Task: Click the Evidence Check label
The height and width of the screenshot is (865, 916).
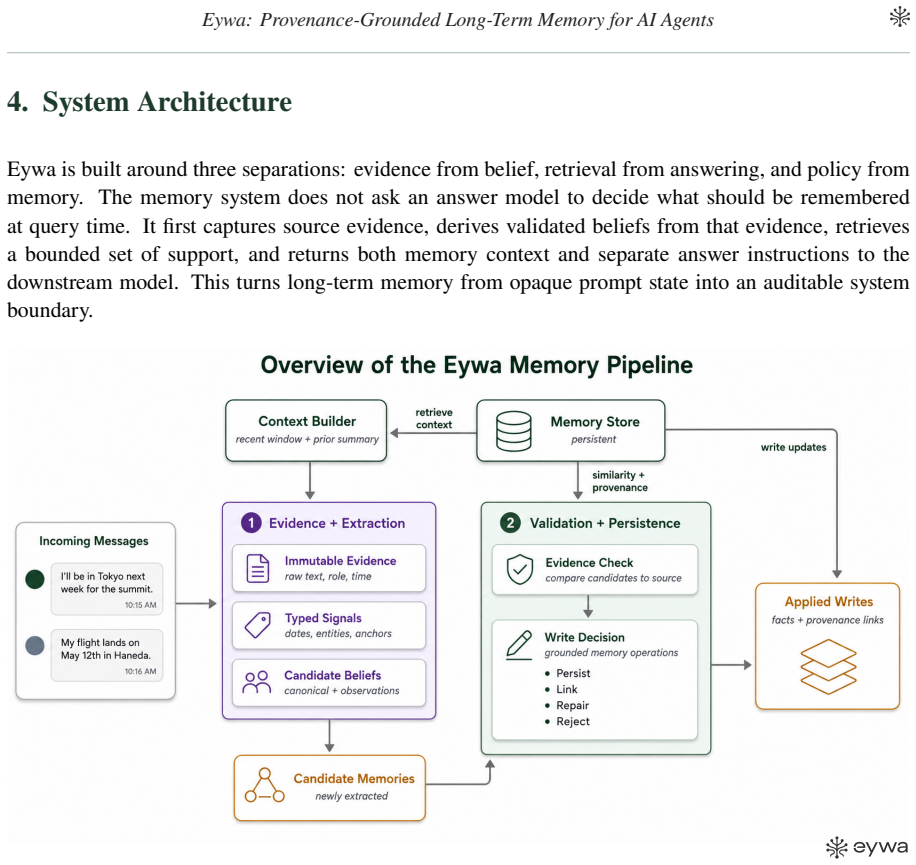Action: (589, 562)
